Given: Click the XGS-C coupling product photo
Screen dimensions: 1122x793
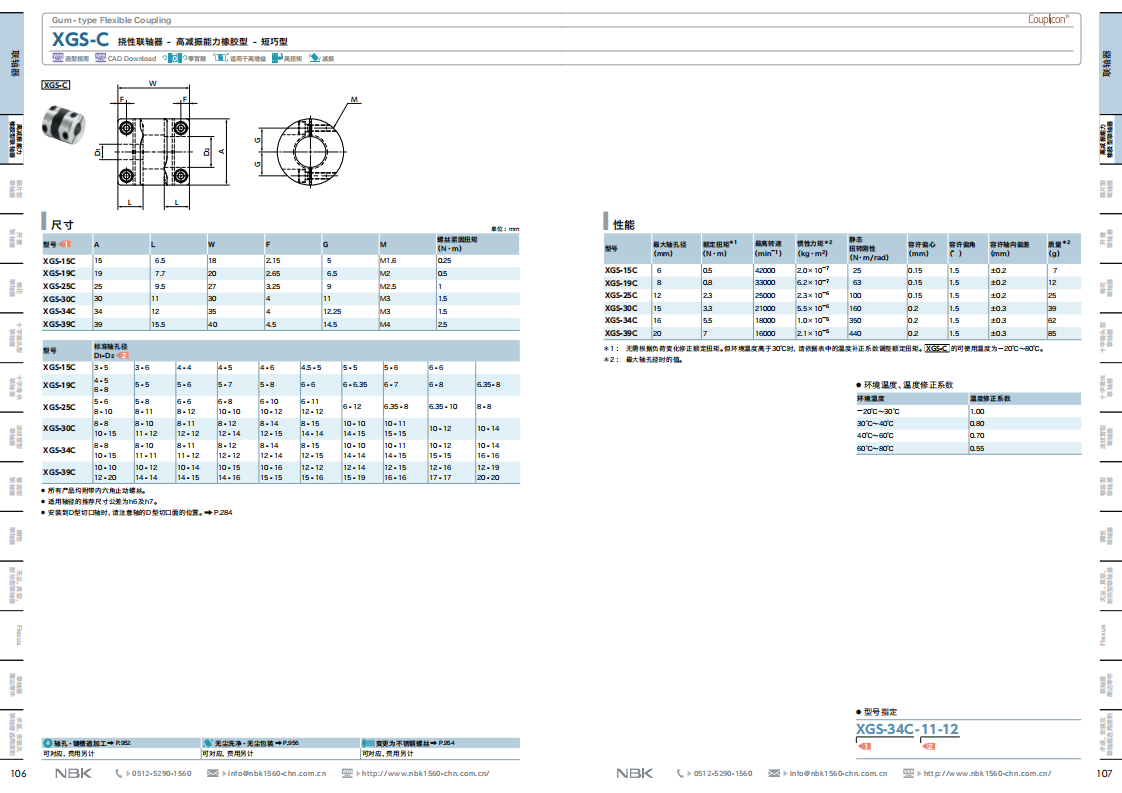Looking at the screenshot, I should pos(63,123).
